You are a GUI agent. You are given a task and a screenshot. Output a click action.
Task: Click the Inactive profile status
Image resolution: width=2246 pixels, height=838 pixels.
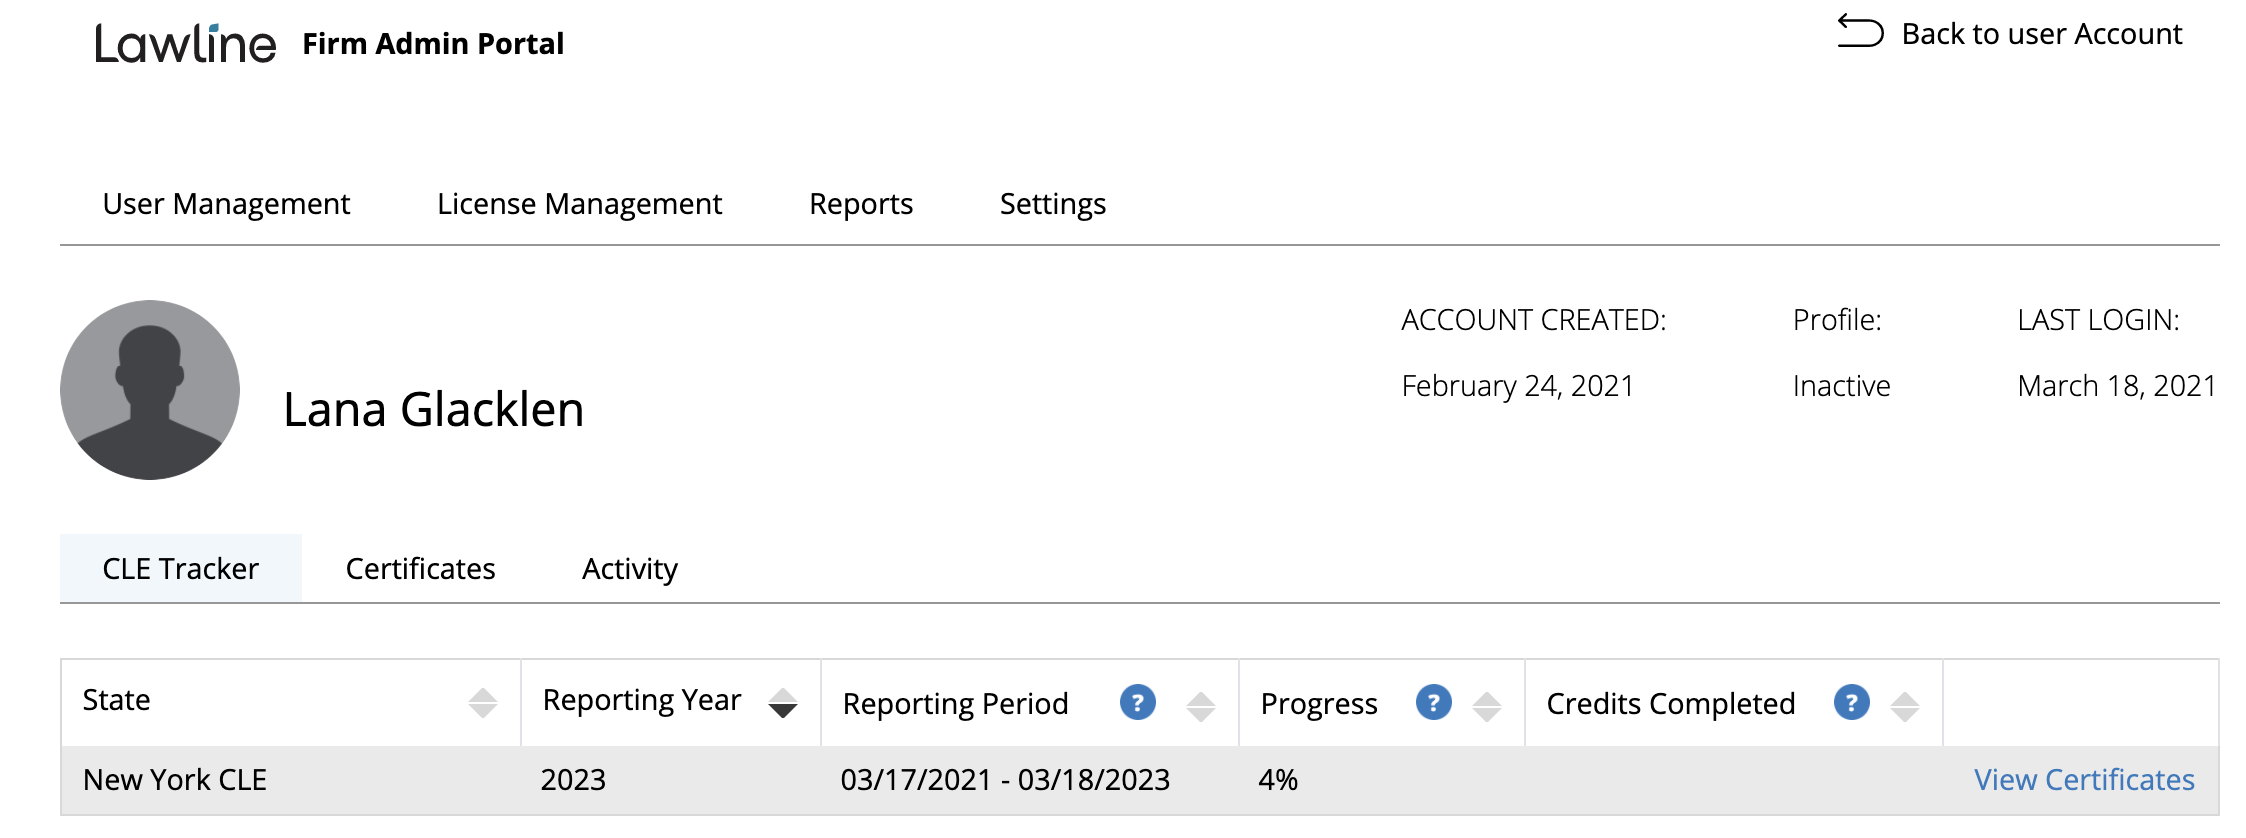click(x=1842, y=386)
